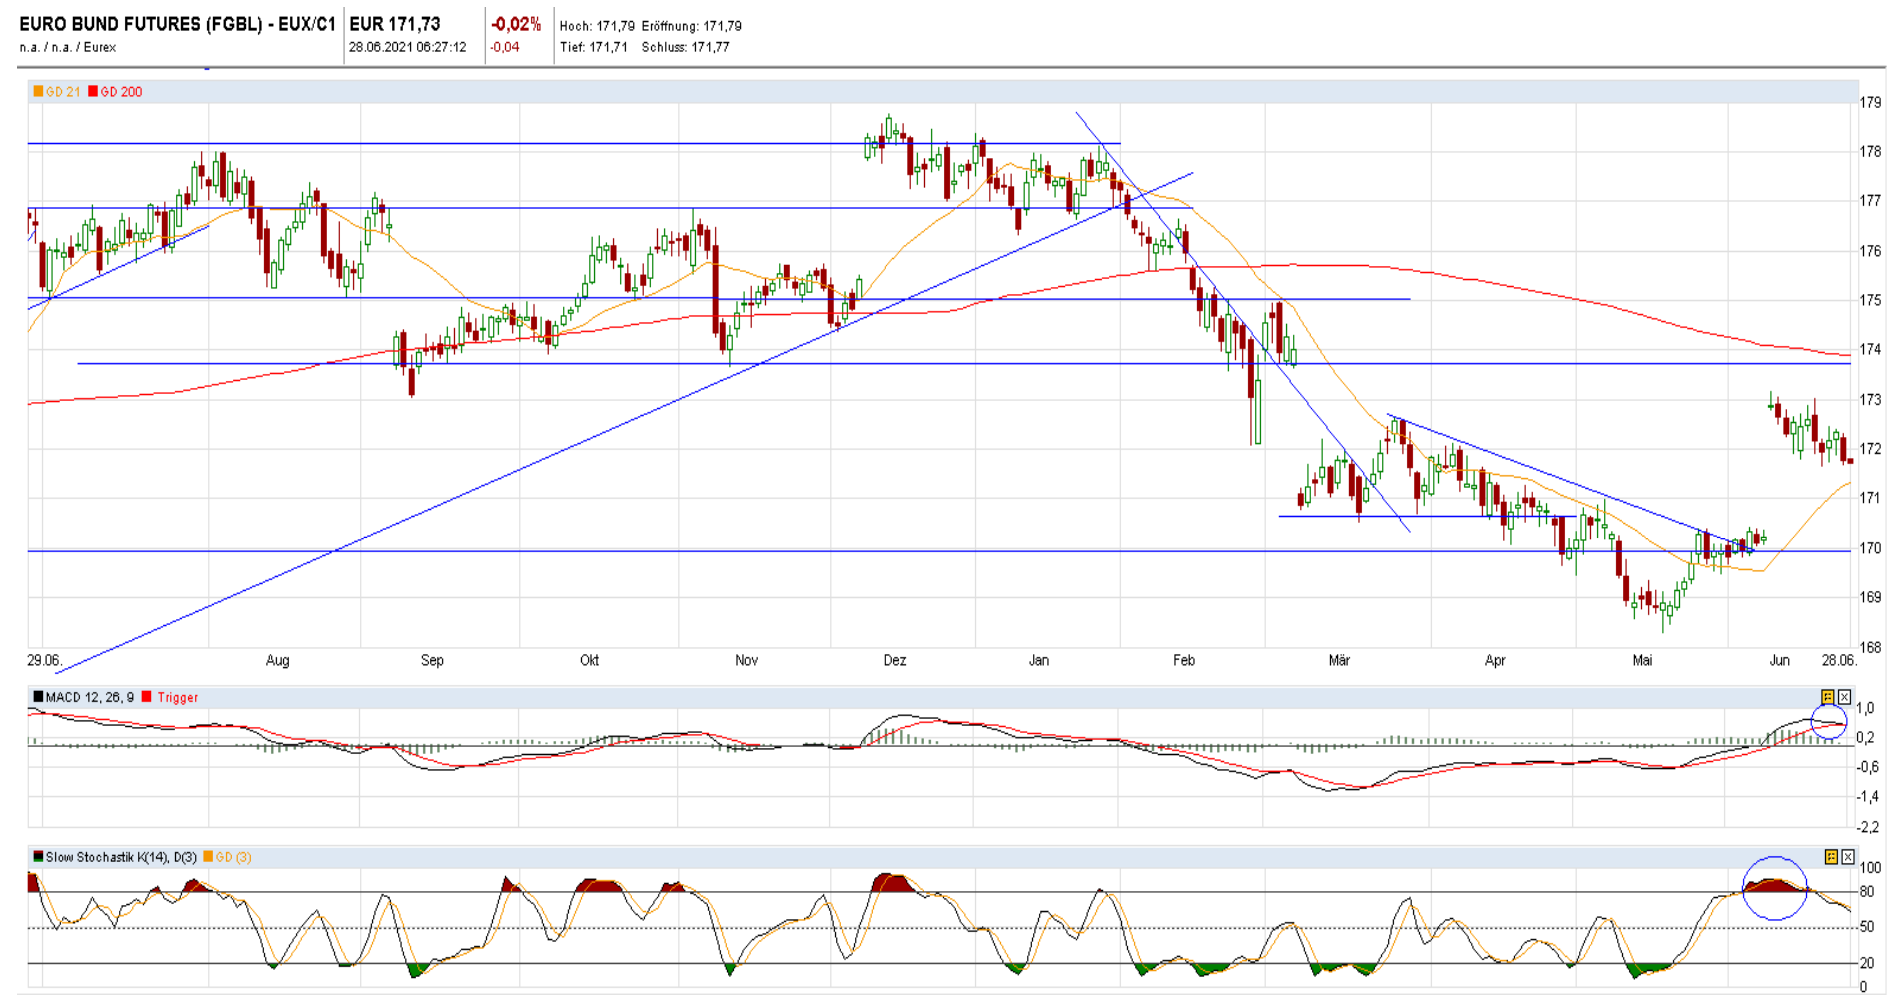Viewport: 1898px width, 1008px height.
Task: Click the Tief: 171,71 value
Action: click(594, 47)
